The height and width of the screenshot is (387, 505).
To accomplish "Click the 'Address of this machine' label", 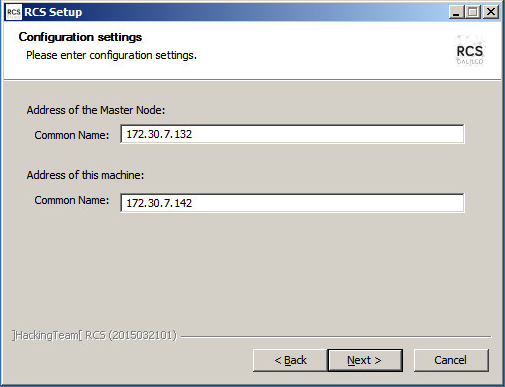I will (x=85, y=175).
